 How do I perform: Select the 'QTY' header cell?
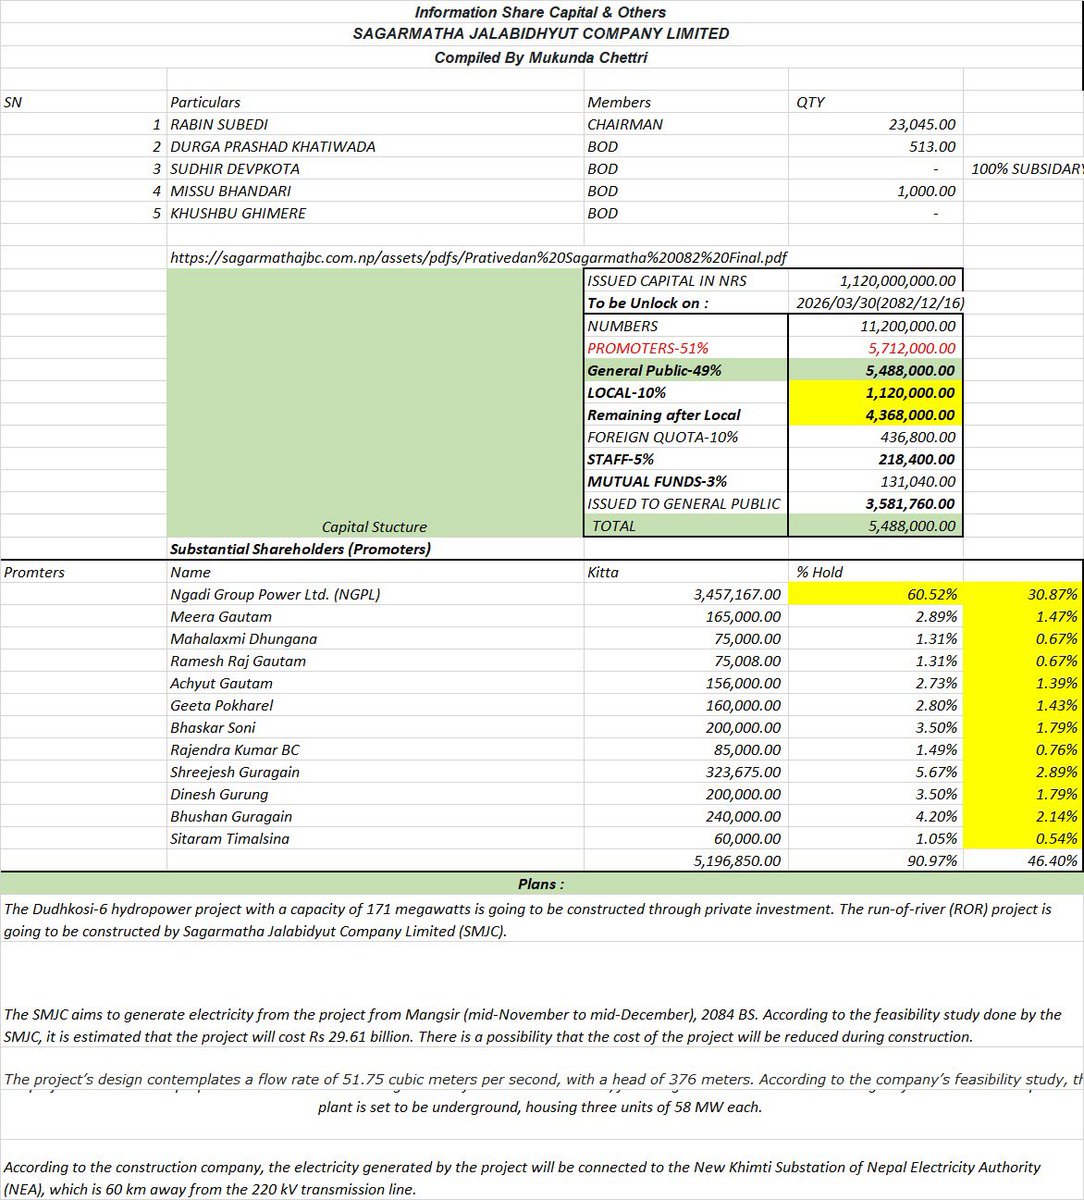click(875, 102)
